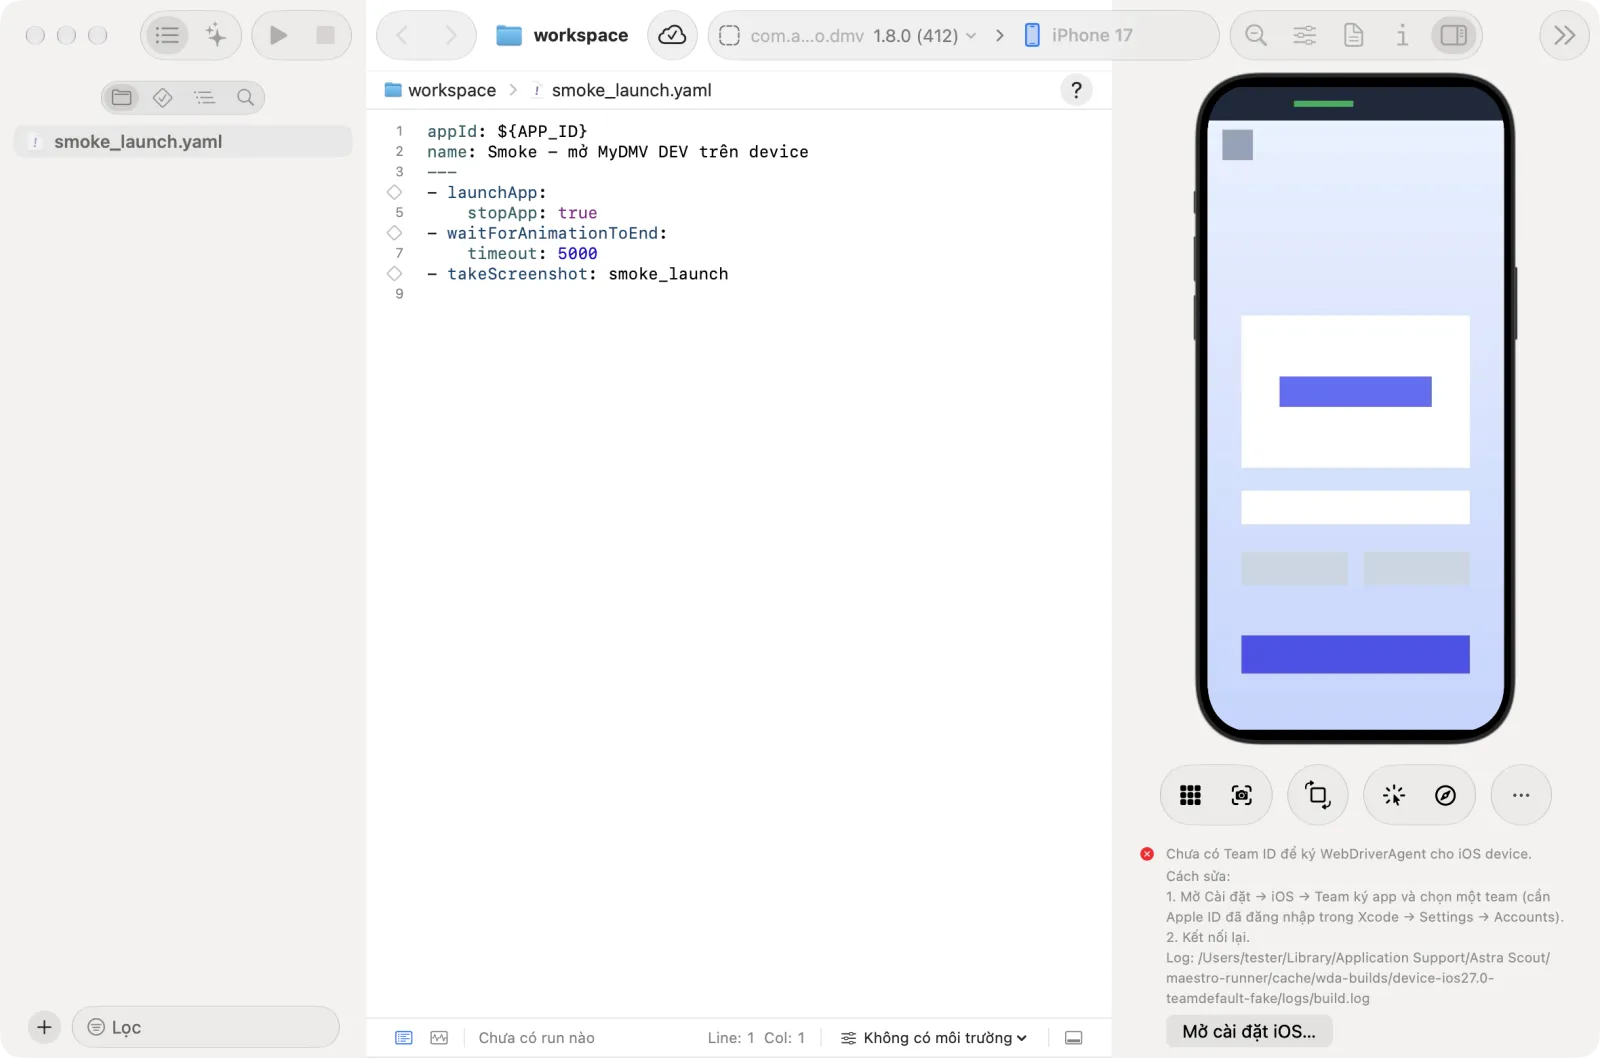Click the magnifier search icon in toolbar
Viewport: 1600px width, 1058px height.
click(1256, 36)
